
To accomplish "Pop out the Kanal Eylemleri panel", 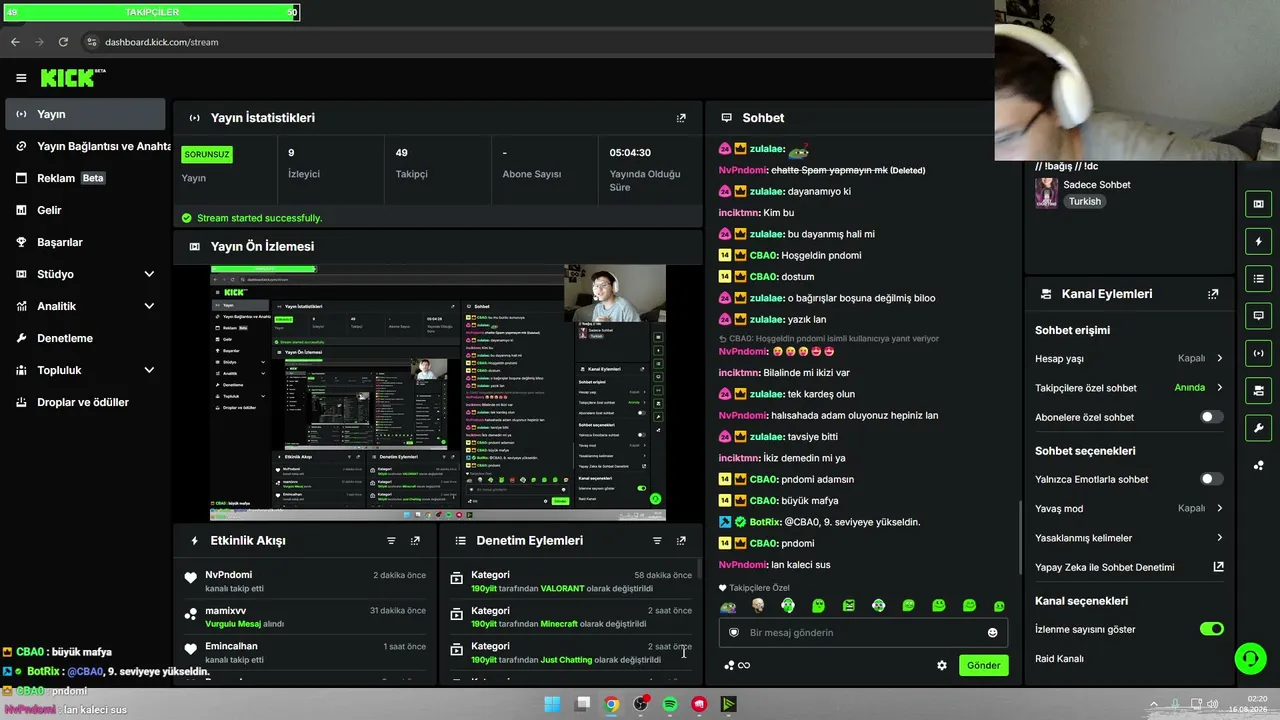I will pyautogui.click(x=1213, y=294).
